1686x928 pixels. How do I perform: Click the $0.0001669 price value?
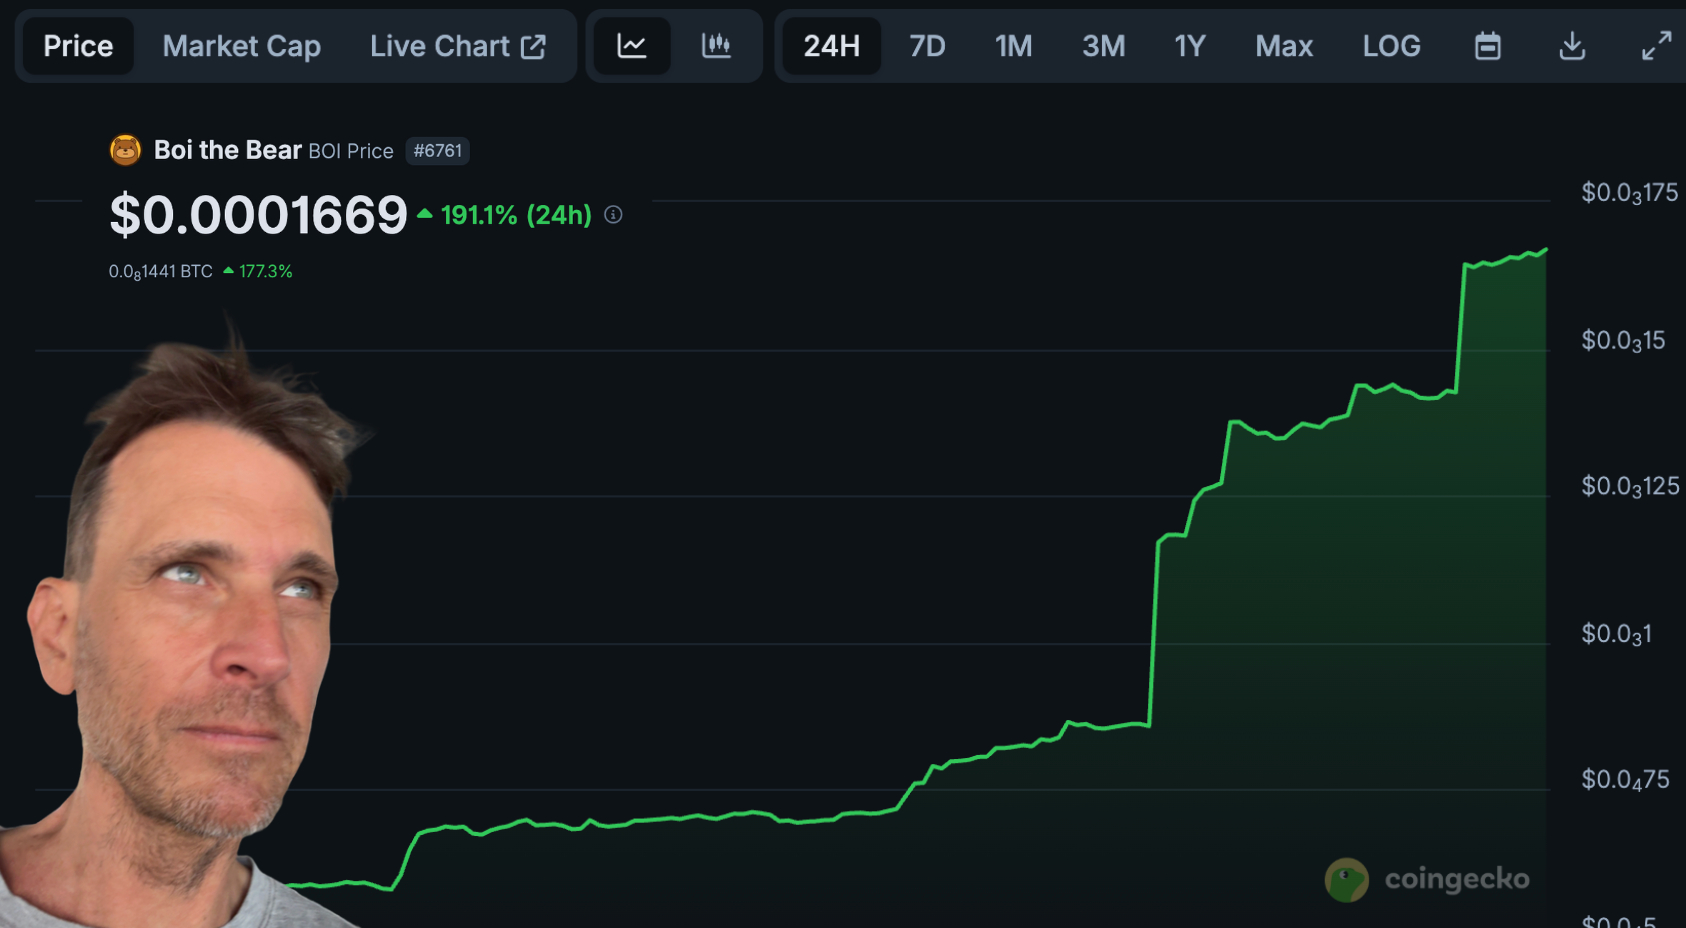[258, 215]
